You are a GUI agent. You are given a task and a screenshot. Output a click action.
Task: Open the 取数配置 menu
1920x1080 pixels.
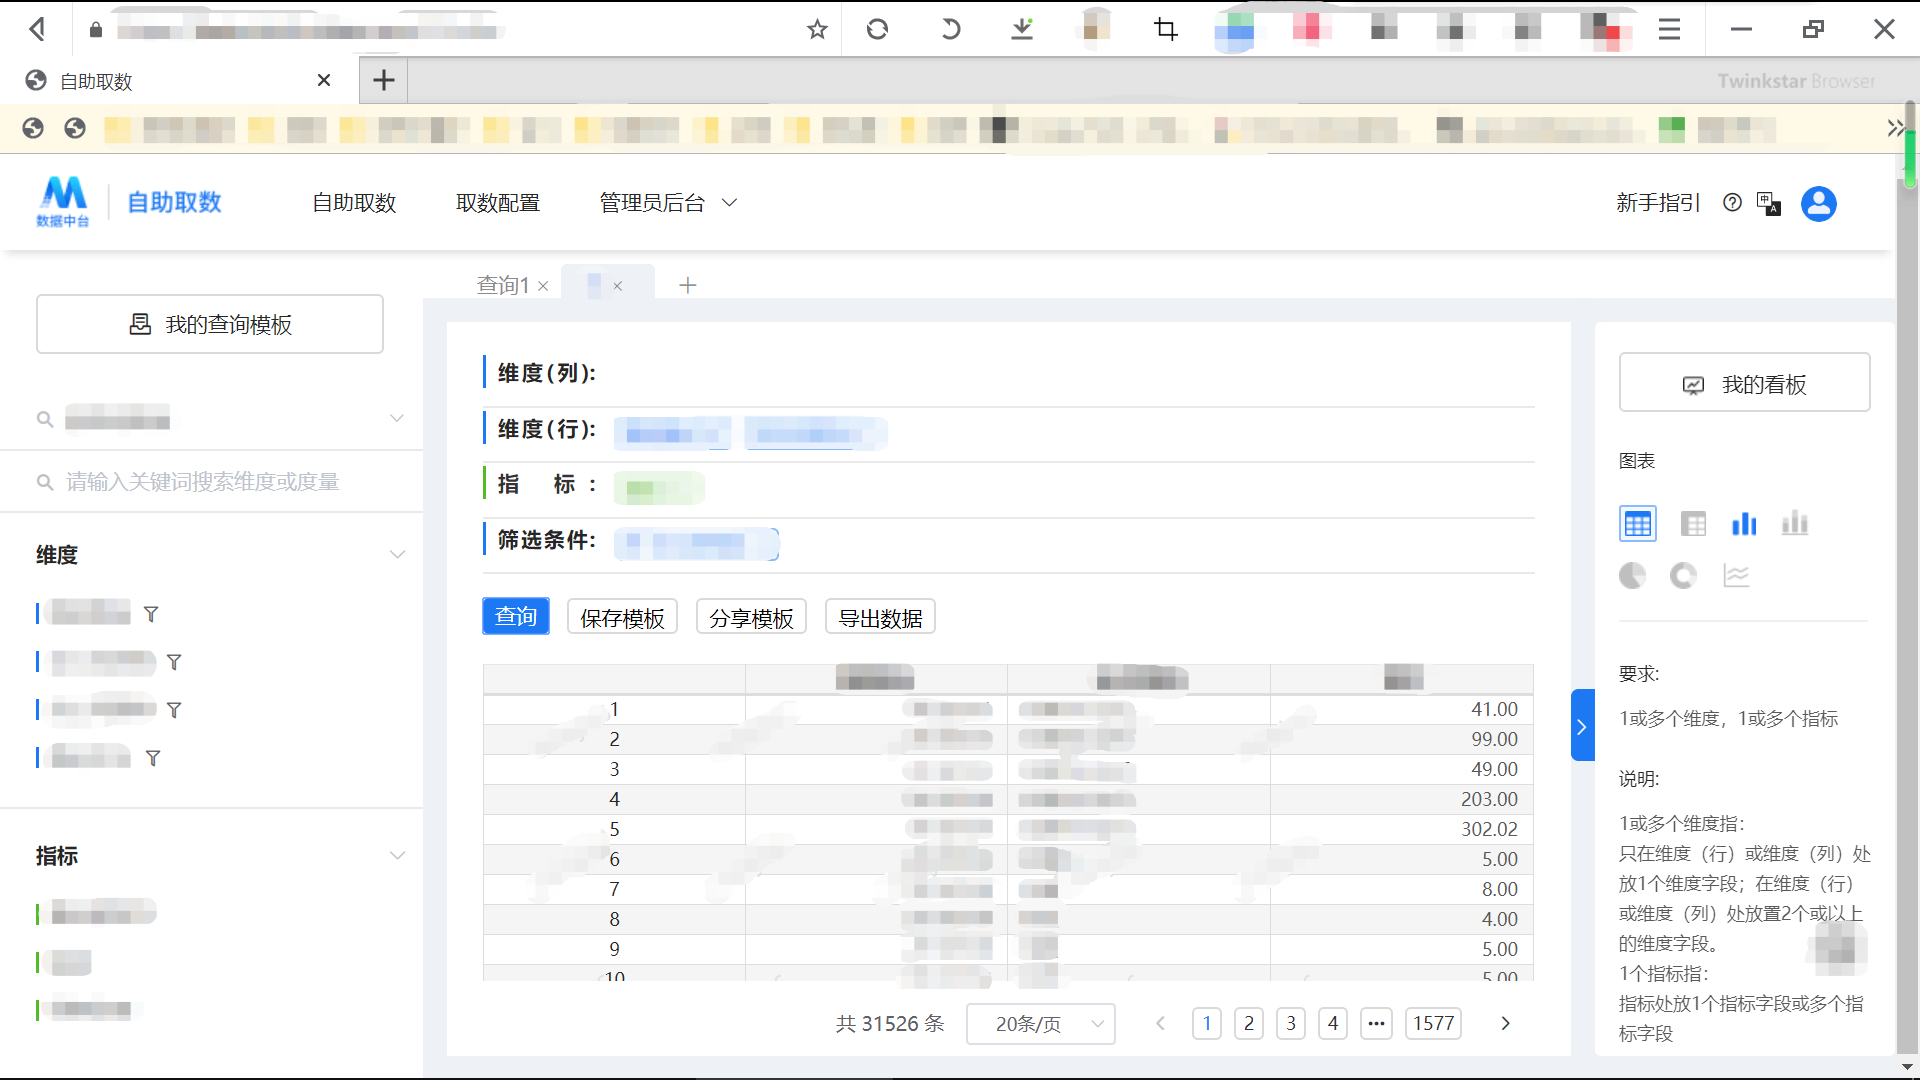[x=498, y=203]
